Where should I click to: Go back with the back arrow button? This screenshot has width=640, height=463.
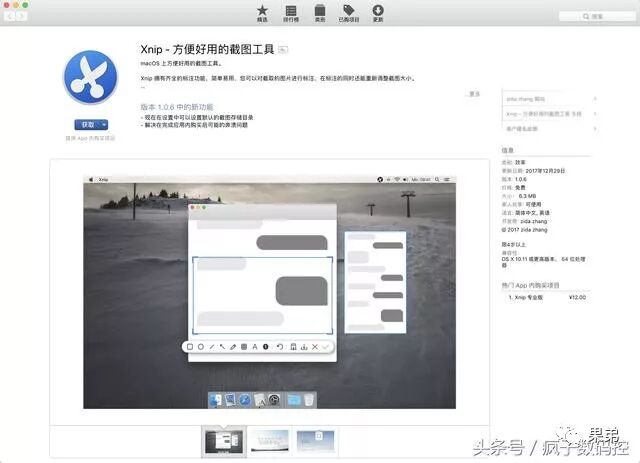click(10, 16)
